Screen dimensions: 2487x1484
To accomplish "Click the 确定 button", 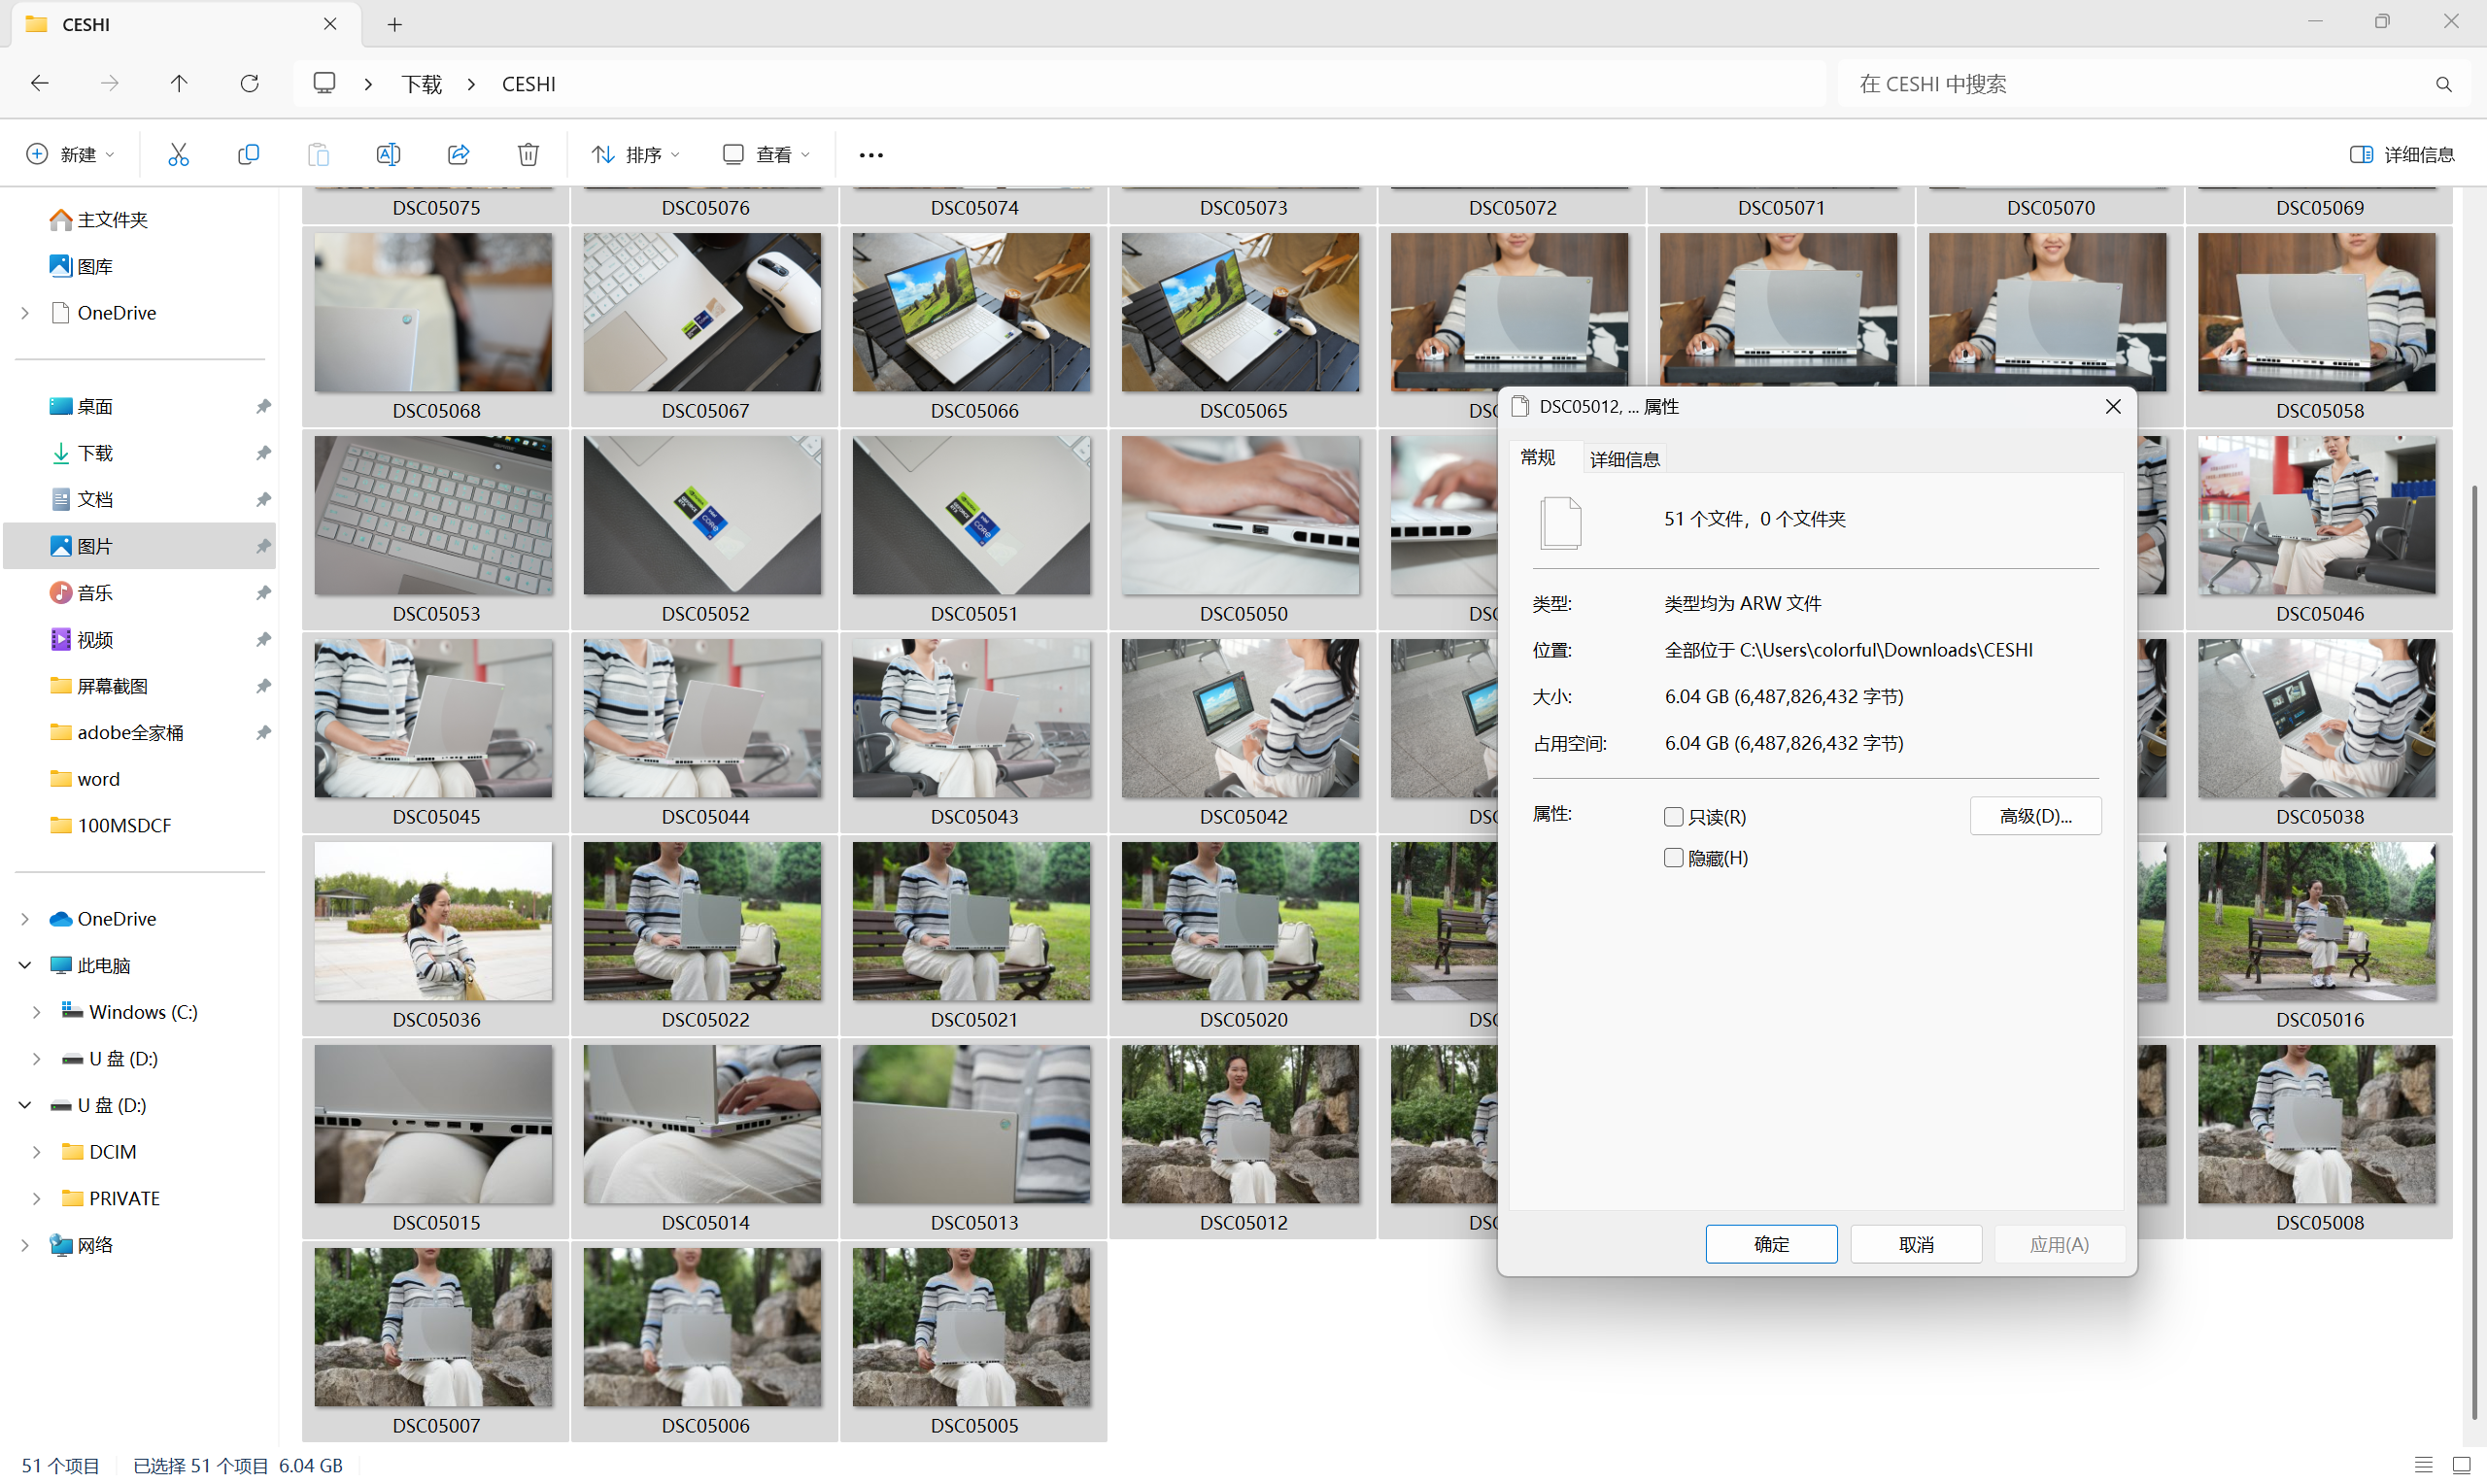I will 1770,1244.
